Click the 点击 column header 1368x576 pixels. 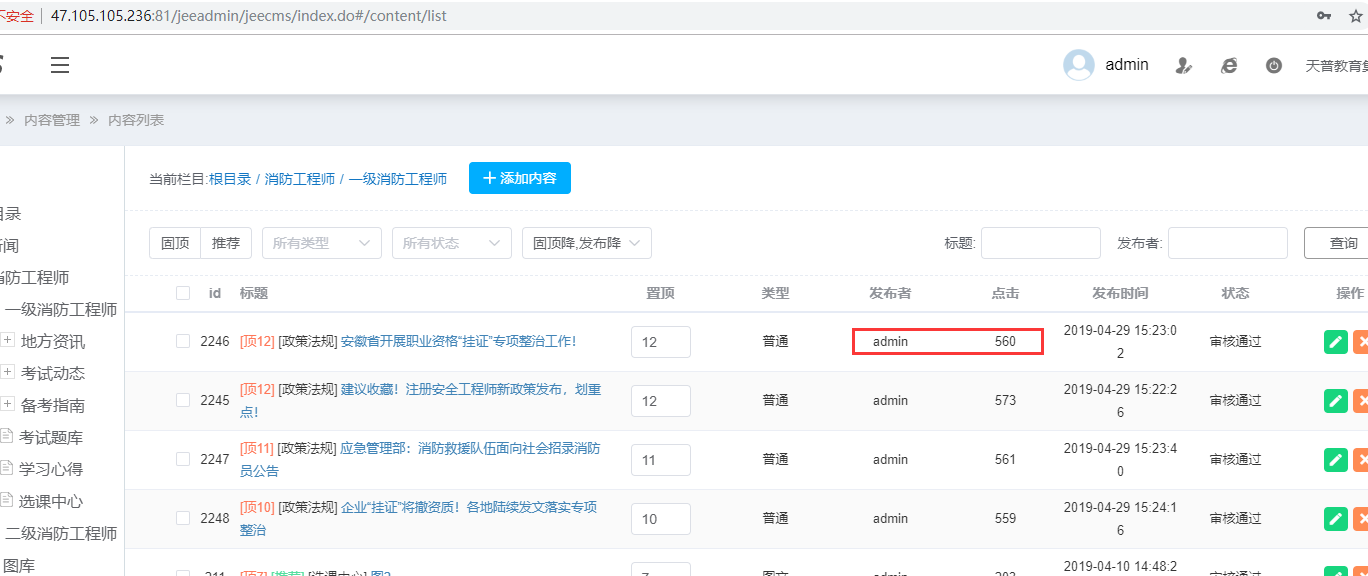(x=1005, y=293)
